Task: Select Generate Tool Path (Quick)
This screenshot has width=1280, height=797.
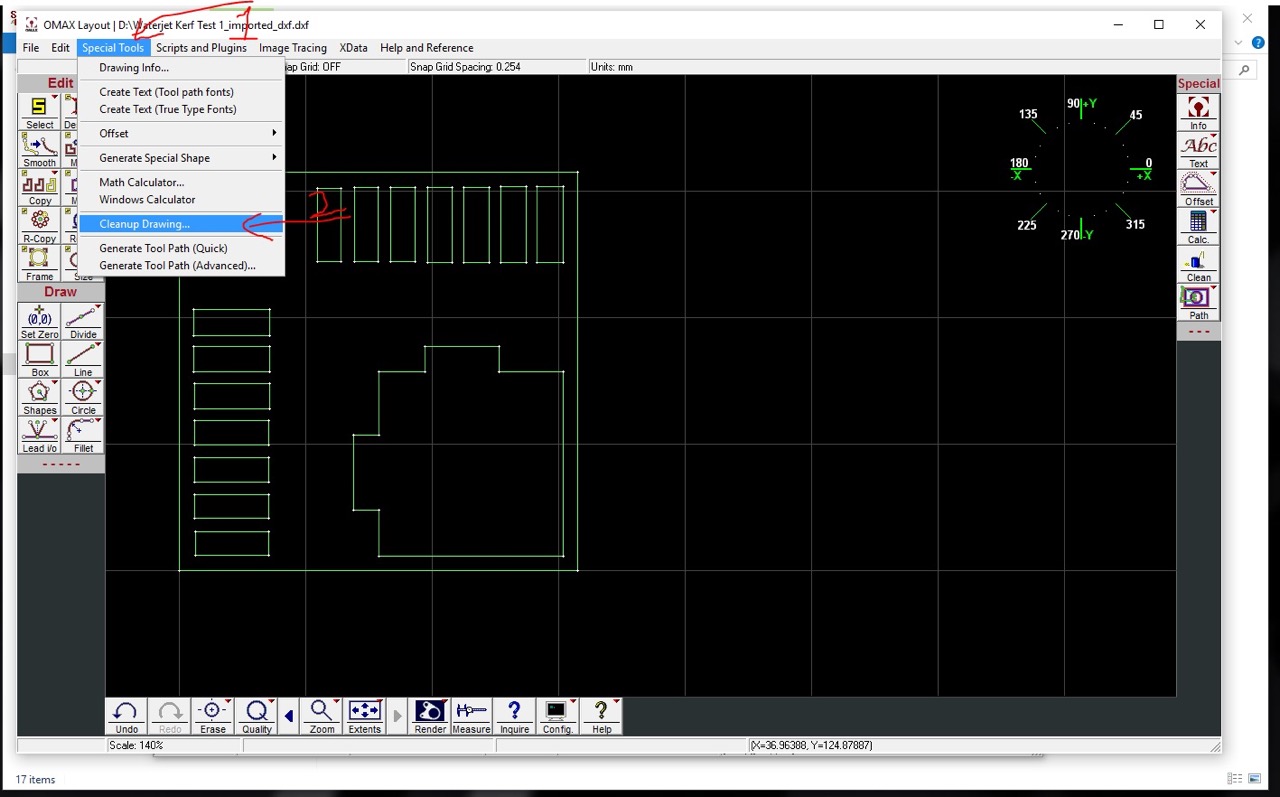Action: click(182, 248)
